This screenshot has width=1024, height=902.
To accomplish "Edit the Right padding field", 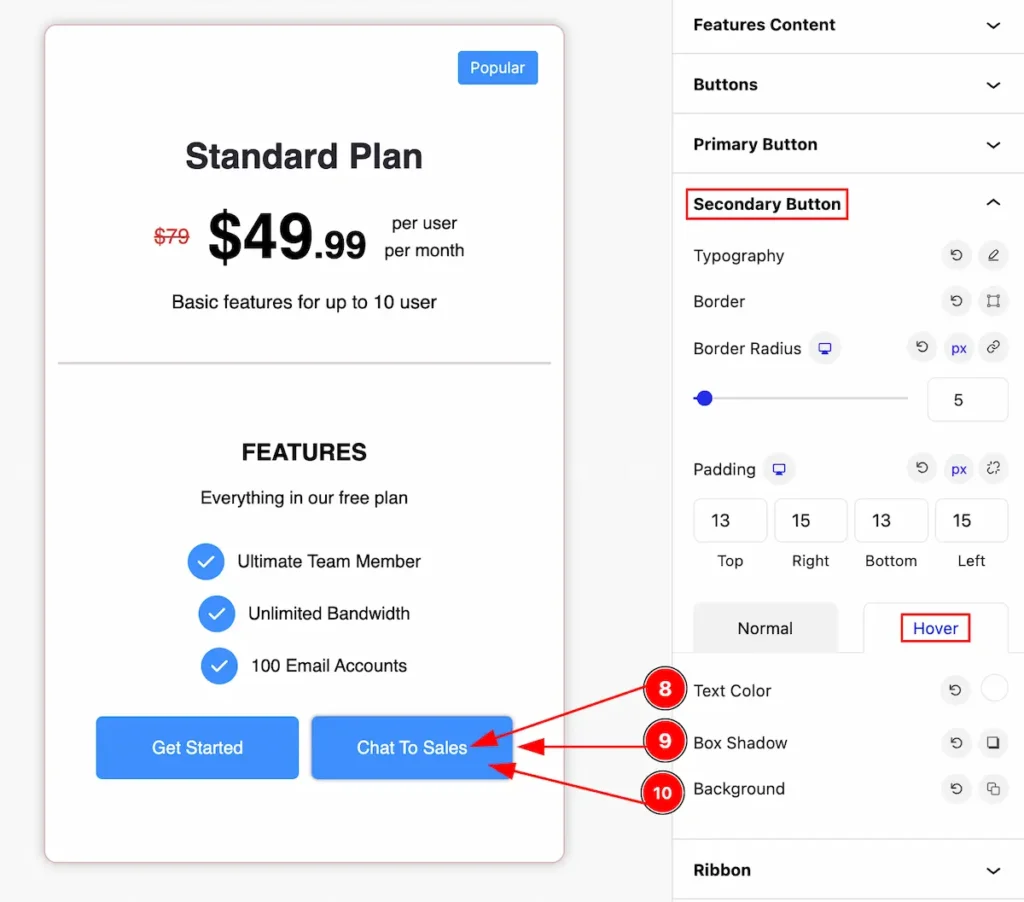I will pos(810,521).
